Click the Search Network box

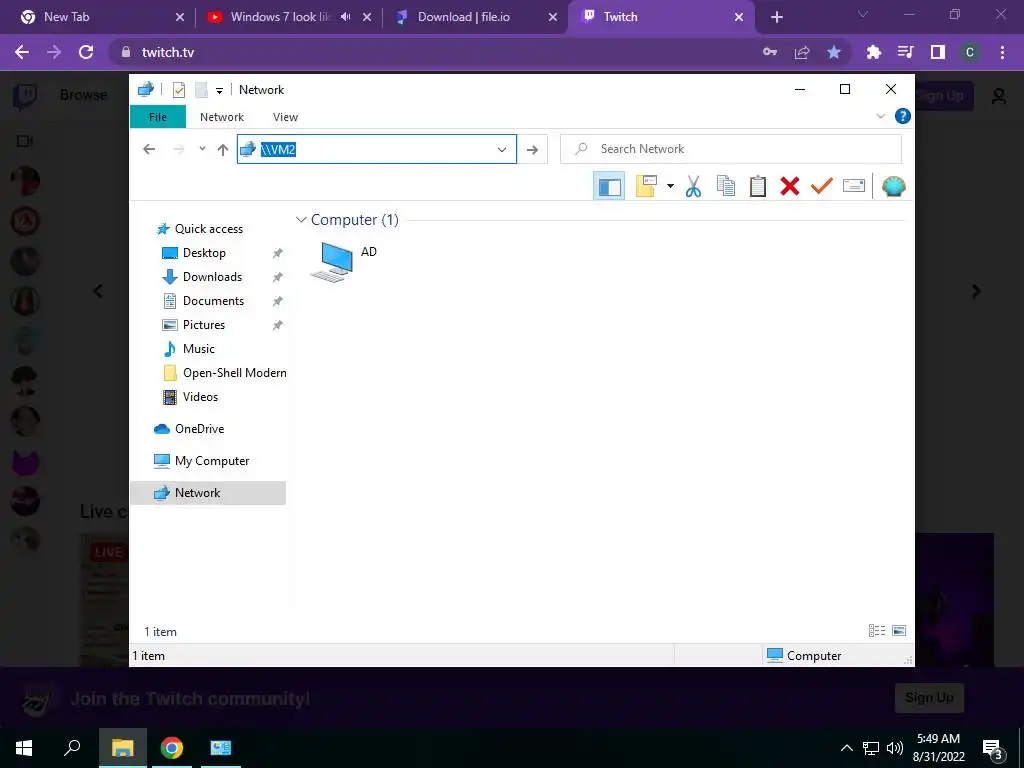(x=731, y=149)
